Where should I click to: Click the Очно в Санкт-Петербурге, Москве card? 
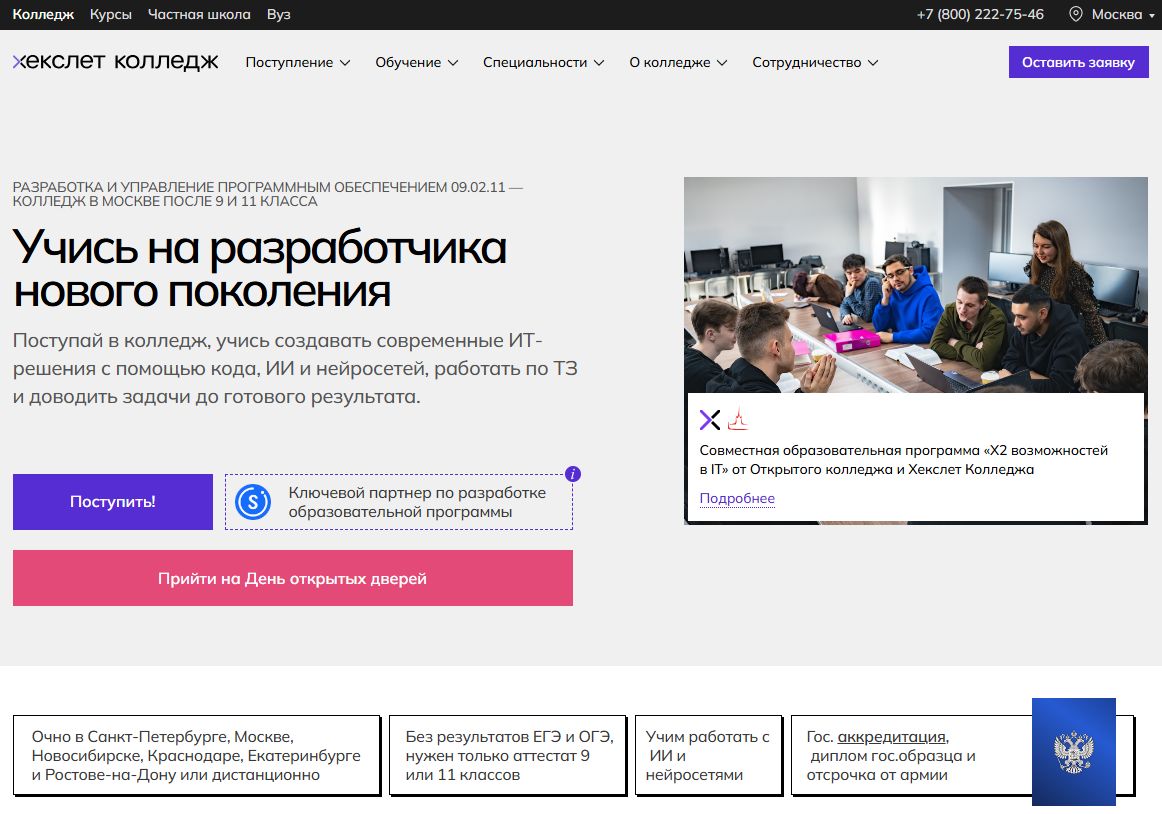196,755
